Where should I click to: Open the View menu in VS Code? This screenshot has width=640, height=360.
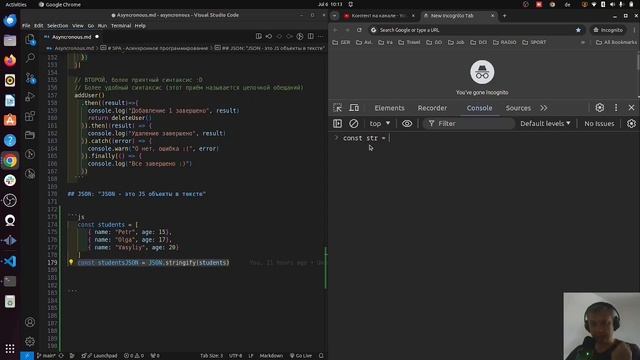(78, 25)
